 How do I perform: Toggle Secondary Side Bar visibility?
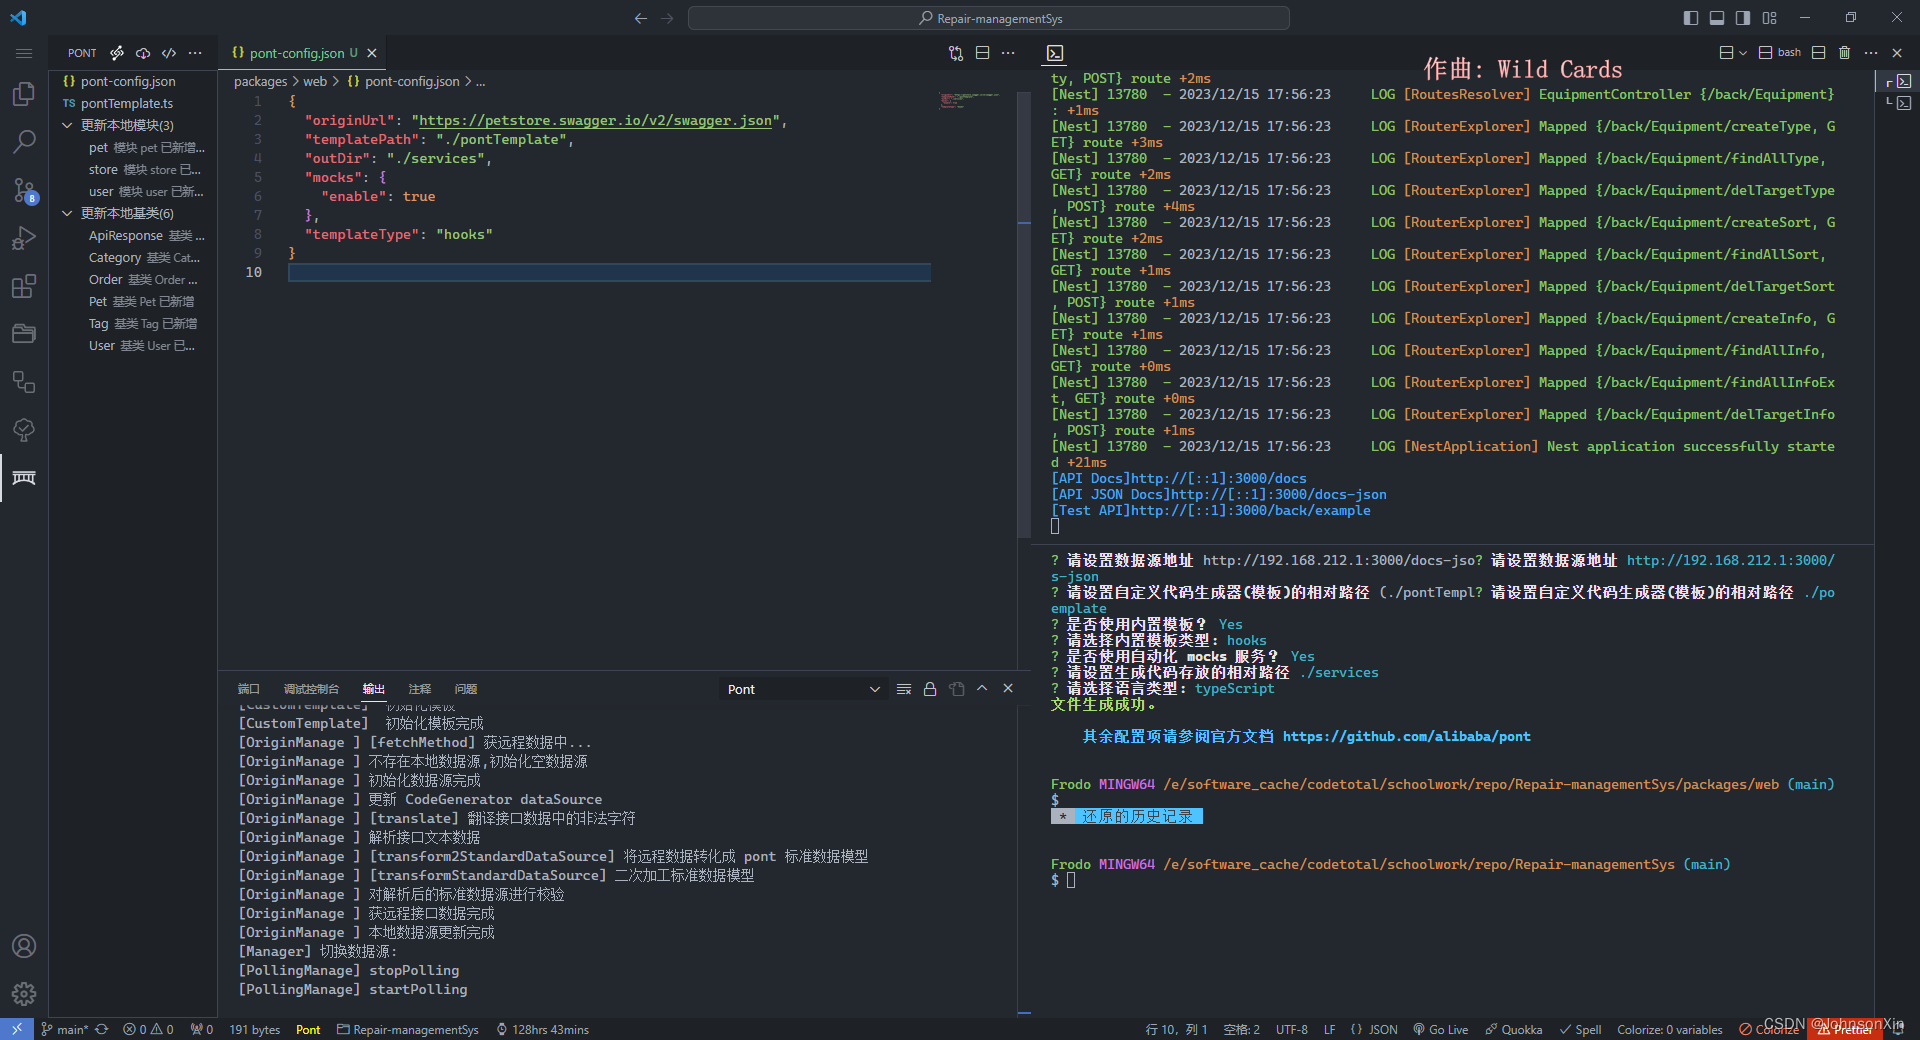point(1743,18)
